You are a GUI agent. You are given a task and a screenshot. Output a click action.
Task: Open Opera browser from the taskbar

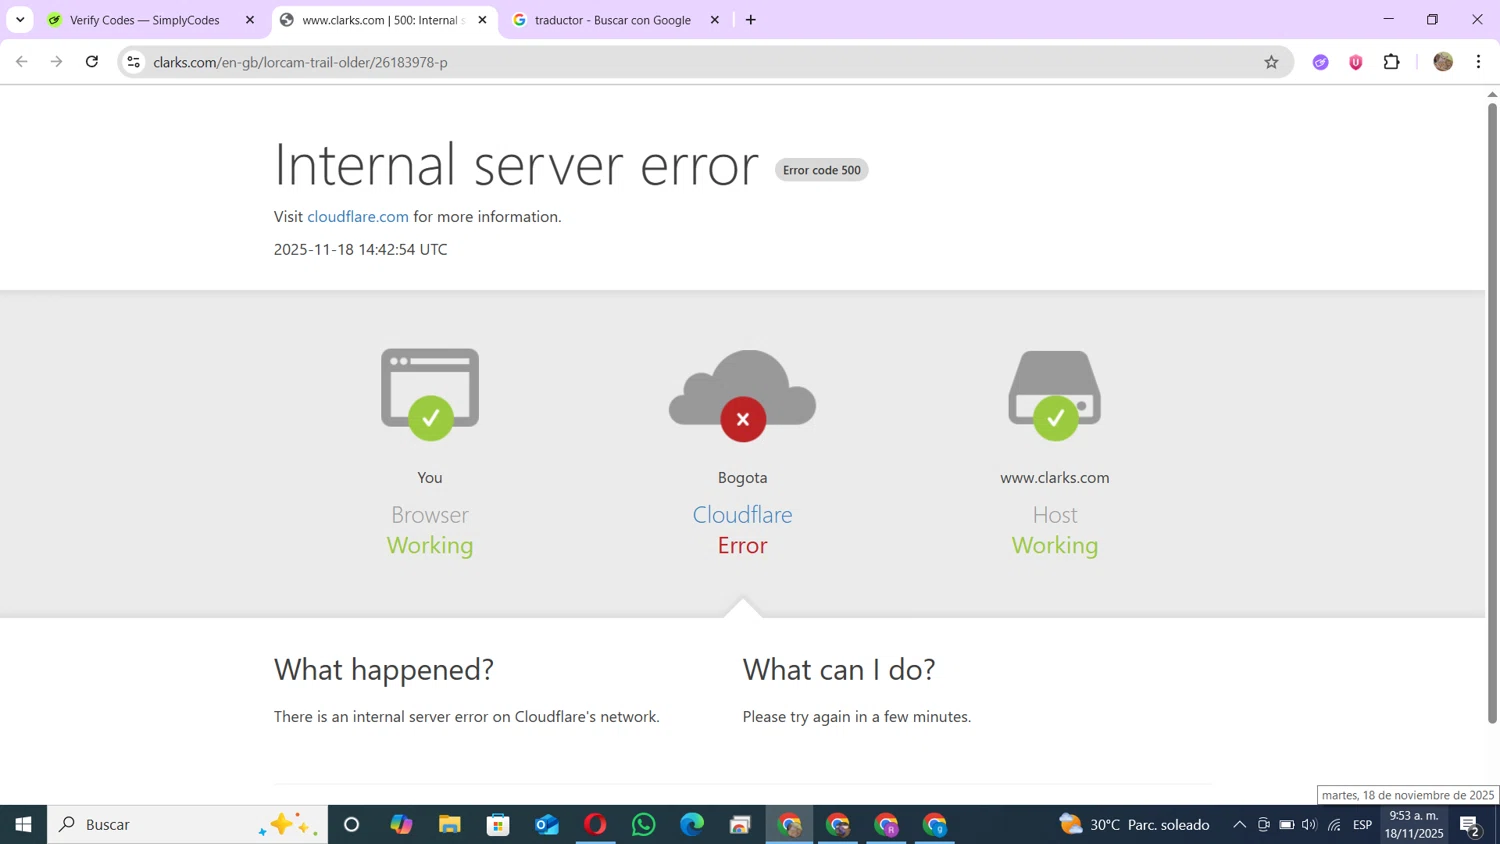coord(595,825)
